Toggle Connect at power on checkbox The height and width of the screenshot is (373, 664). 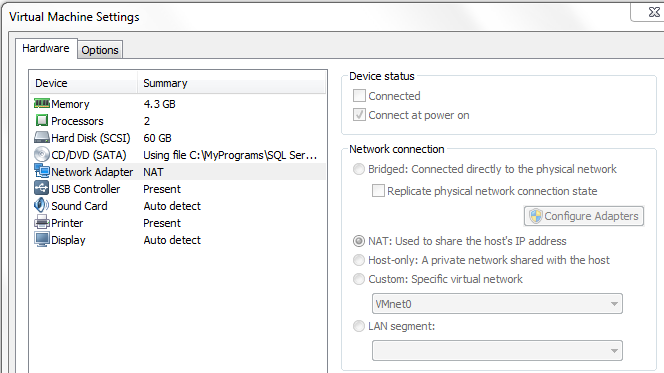(359, 115)
